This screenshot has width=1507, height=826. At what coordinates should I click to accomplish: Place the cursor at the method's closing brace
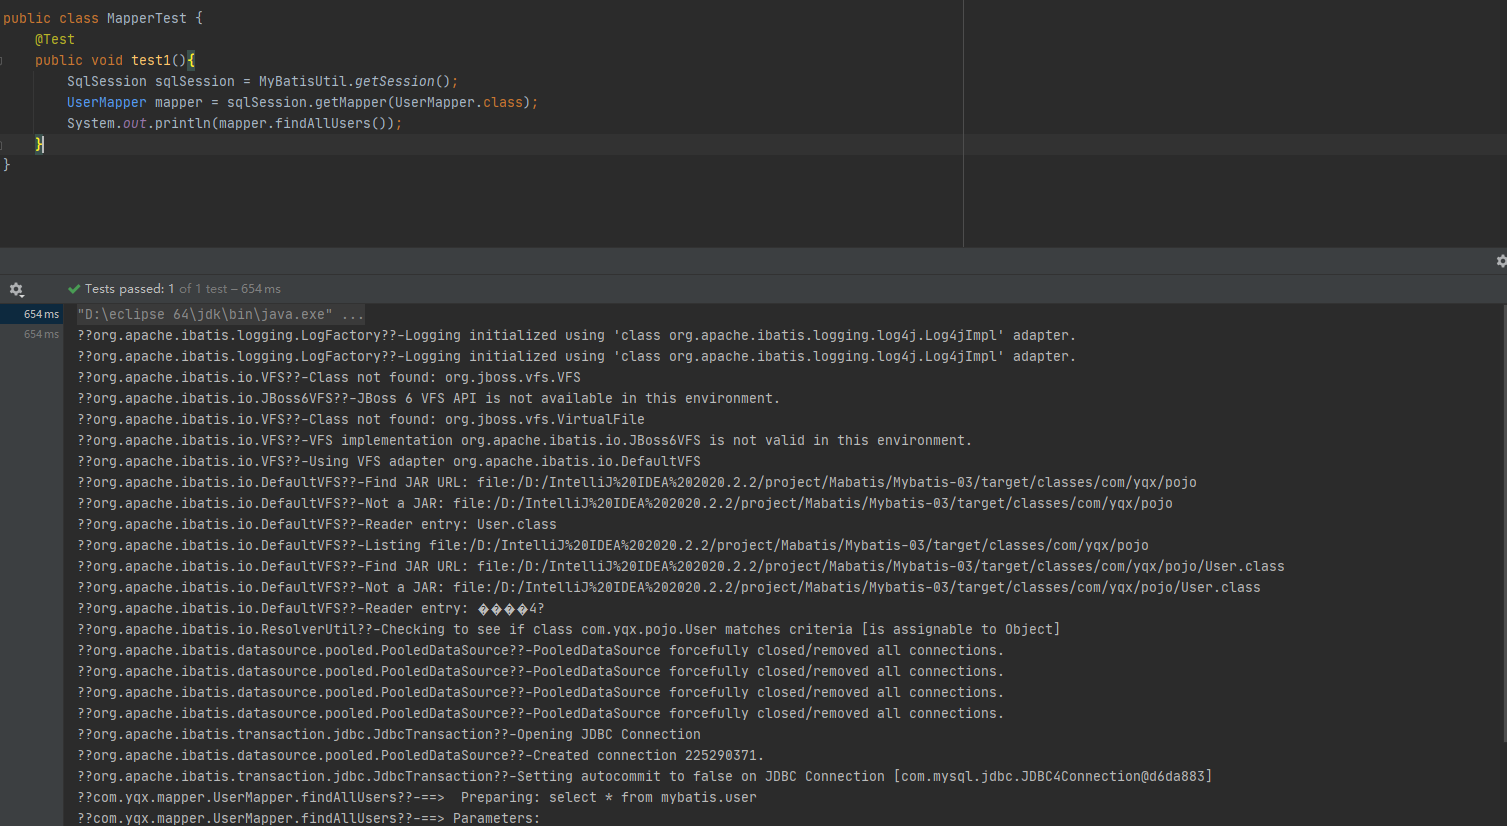click(40, 144)
